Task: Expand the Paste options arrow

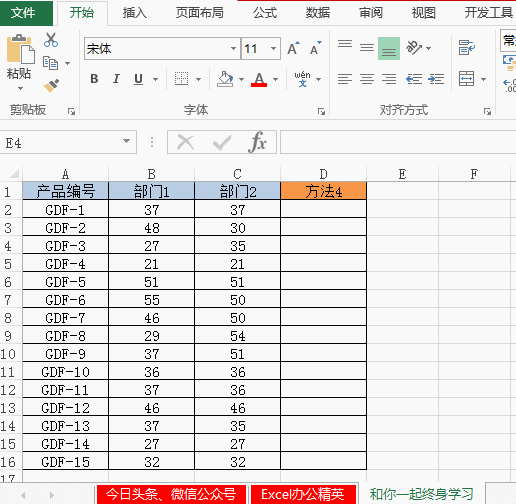Action: 20,89
